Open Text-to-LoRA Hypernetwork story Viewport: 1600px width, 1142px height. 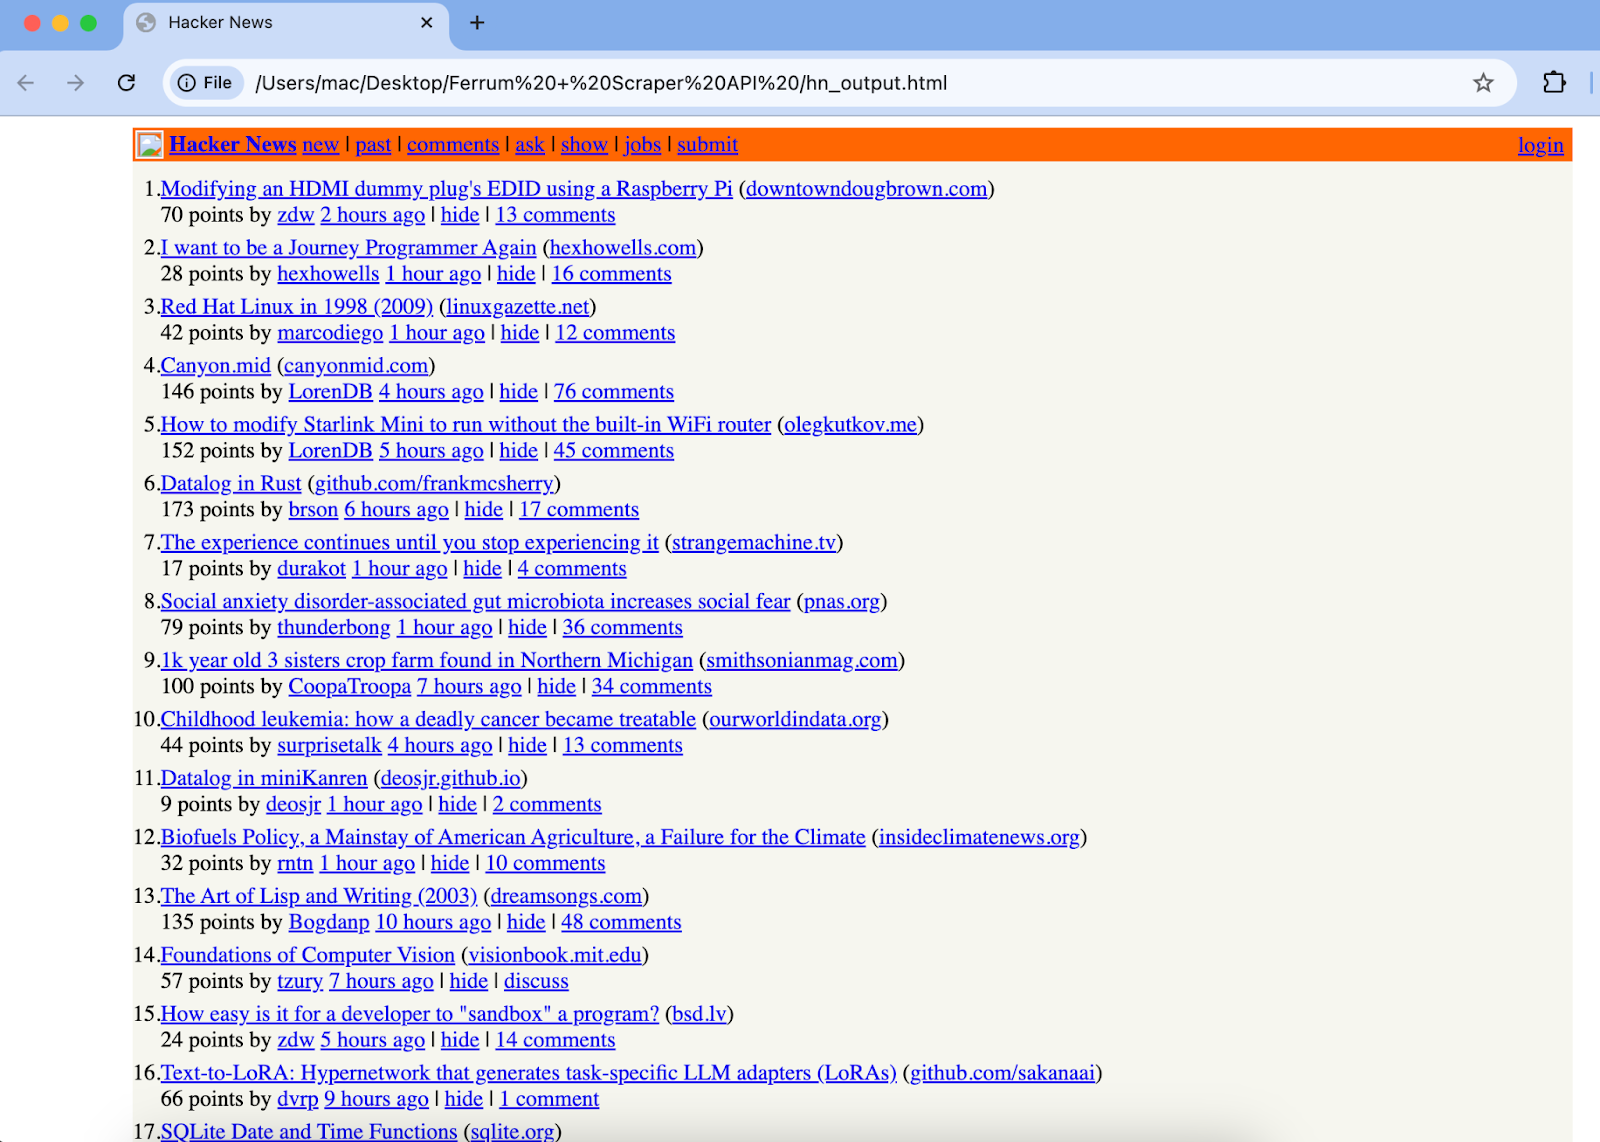click(529, 1073)
